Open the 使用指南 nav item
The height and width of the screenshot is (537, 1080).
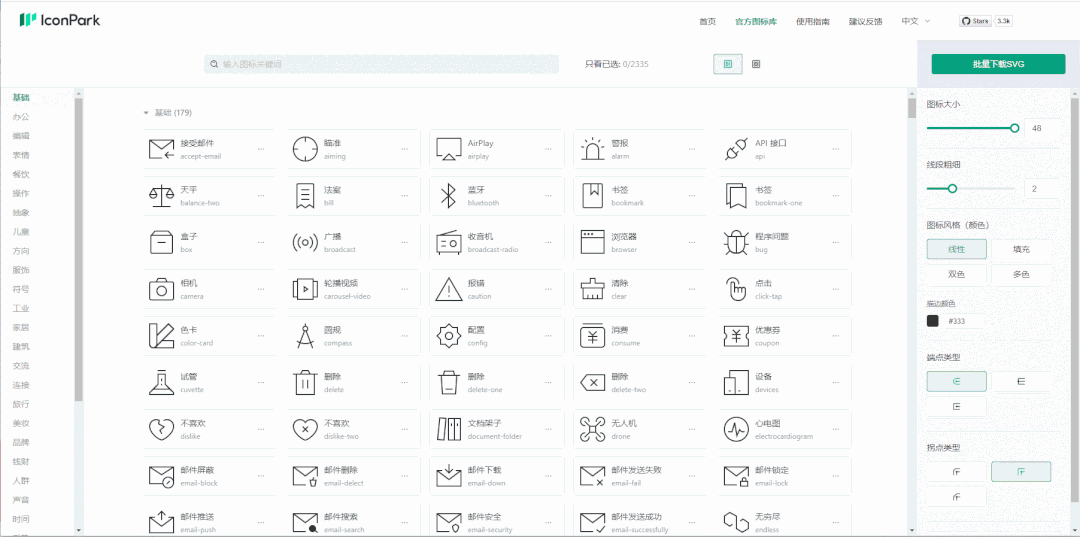[813, 21]
